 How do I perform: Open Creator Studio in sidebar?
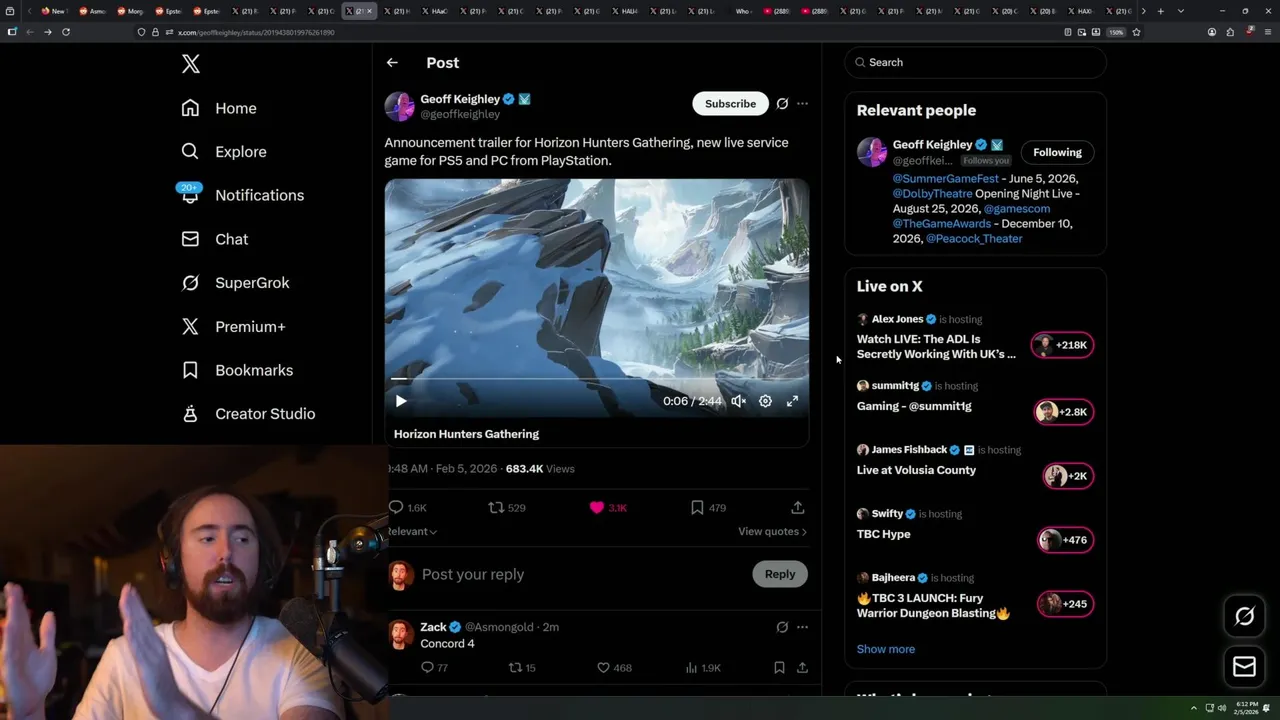248,414
